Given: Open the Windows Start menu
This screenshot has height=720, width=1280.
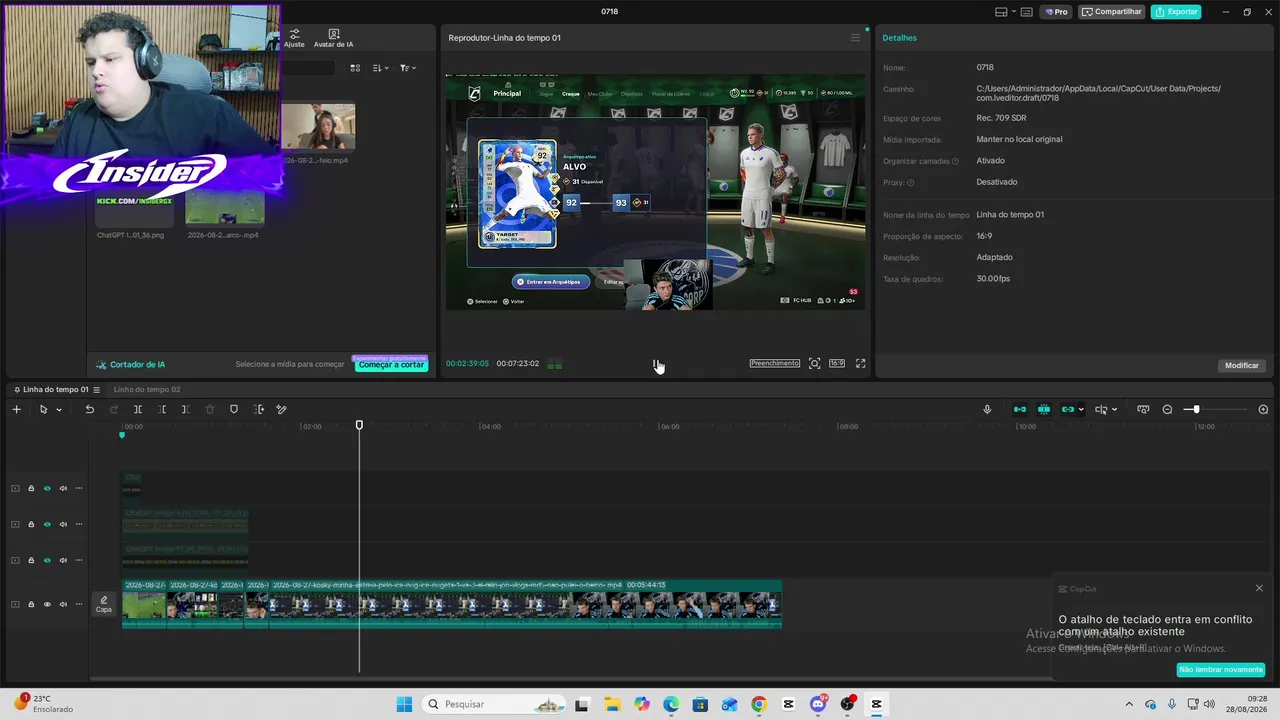Looking at the screenshot, I should [404, 704].
